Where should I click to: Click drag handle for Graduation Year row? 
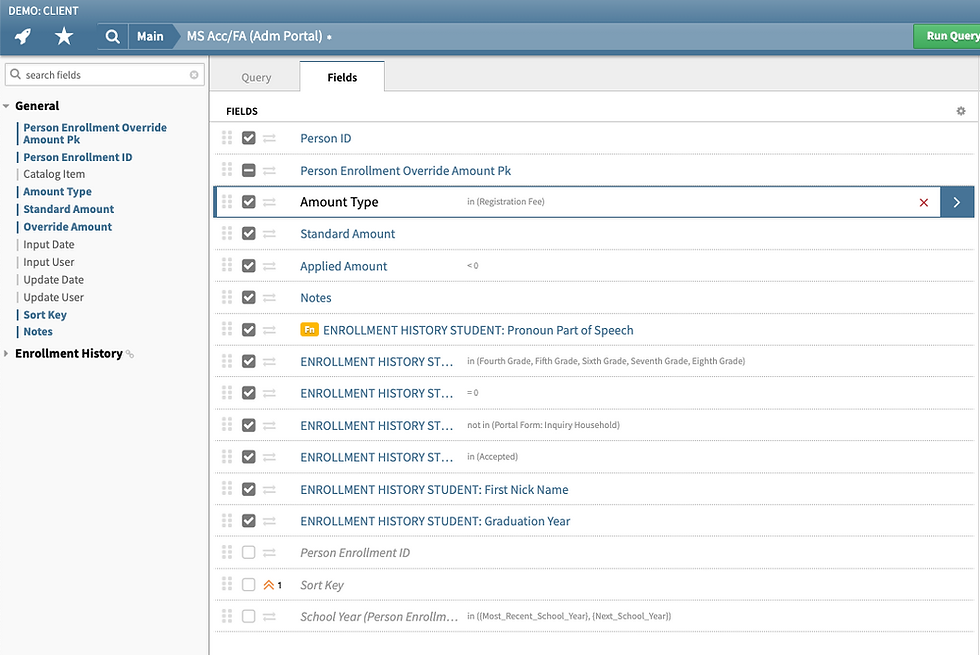pos(227,520)
